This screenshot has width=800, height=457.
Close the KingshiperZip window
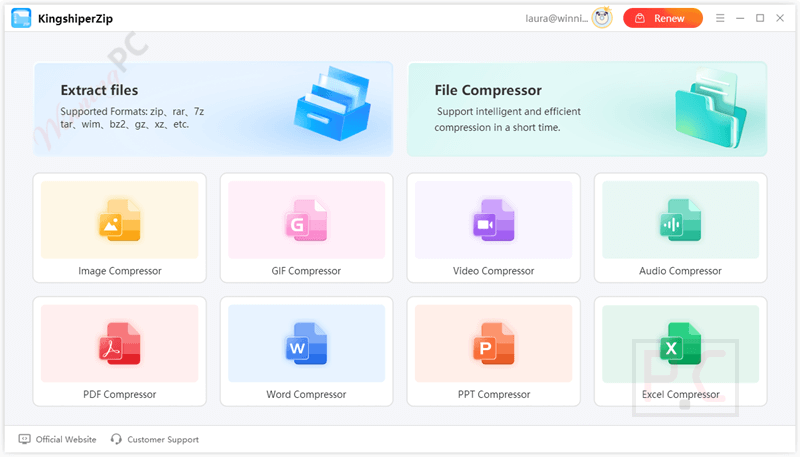pyautogui.click(x=780, y=18)
